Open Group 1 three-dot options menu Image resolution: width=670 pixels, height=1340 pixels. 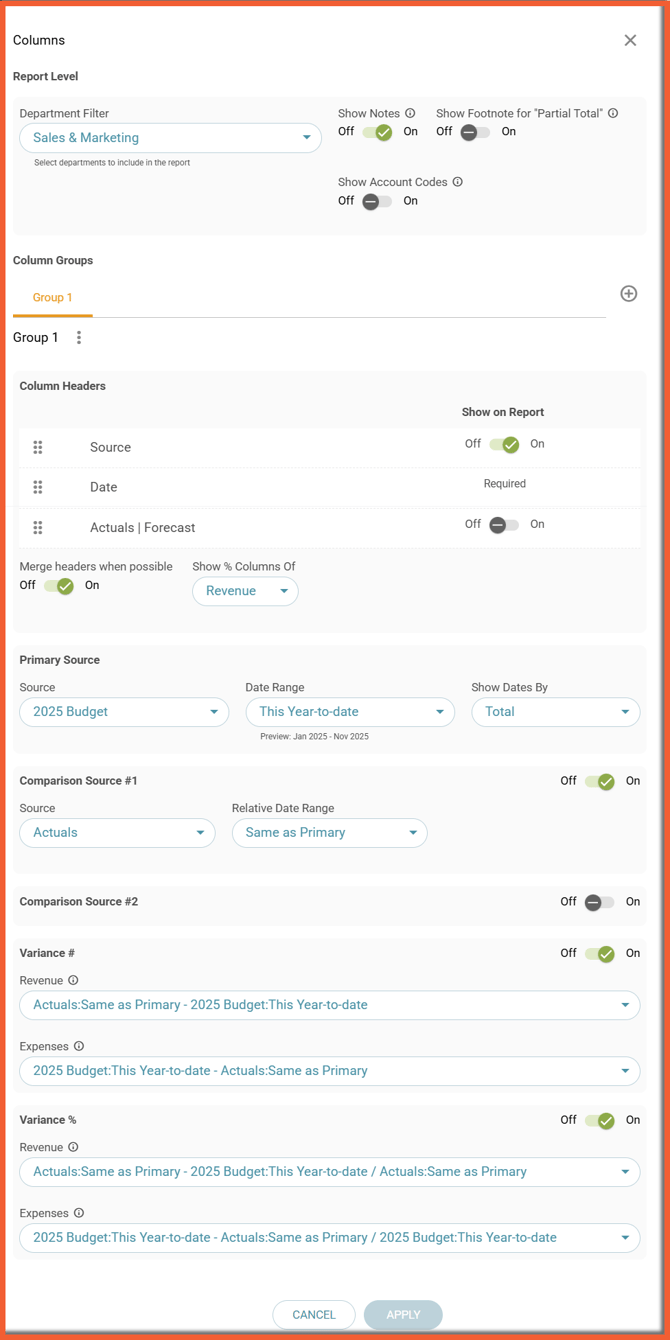pyautogui.click(x=79, y=338)
